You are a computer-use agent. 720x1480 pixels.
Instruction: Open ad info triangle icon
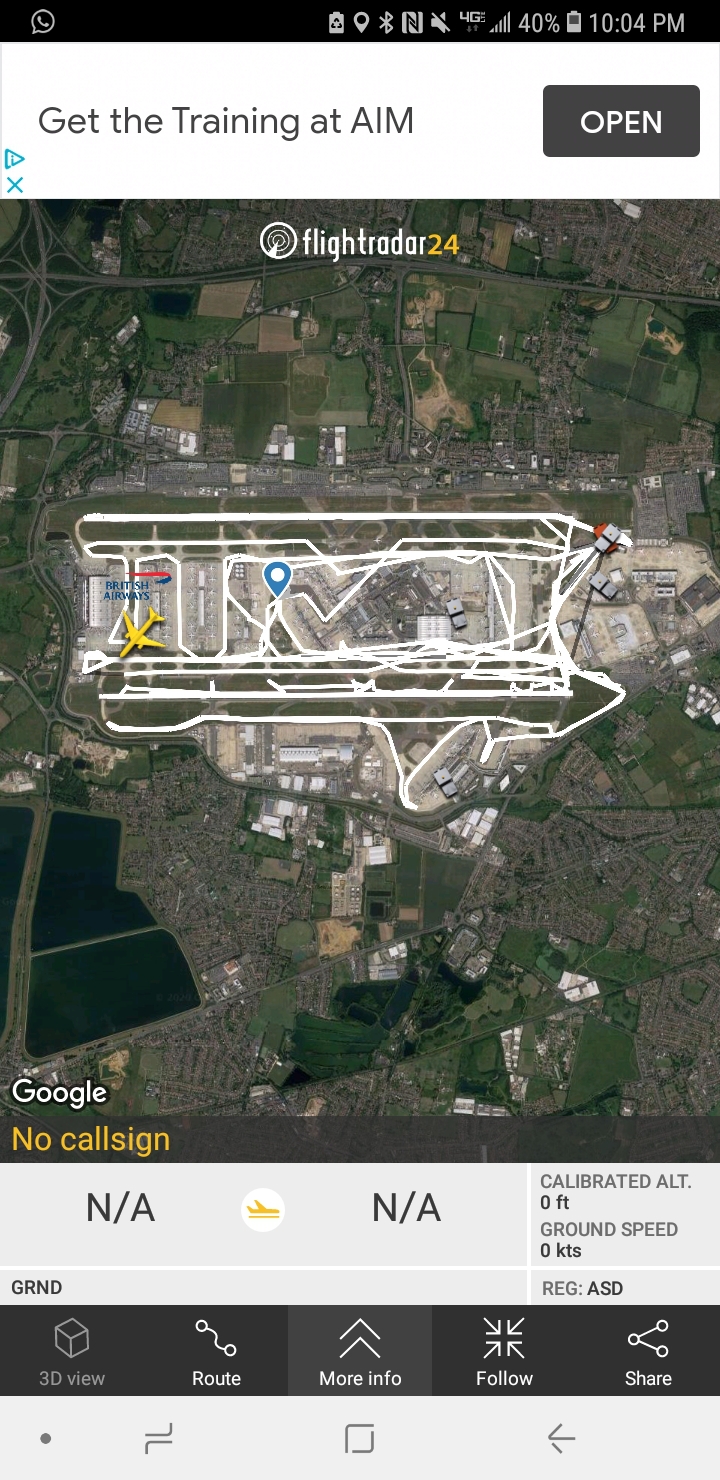(15, 158)
